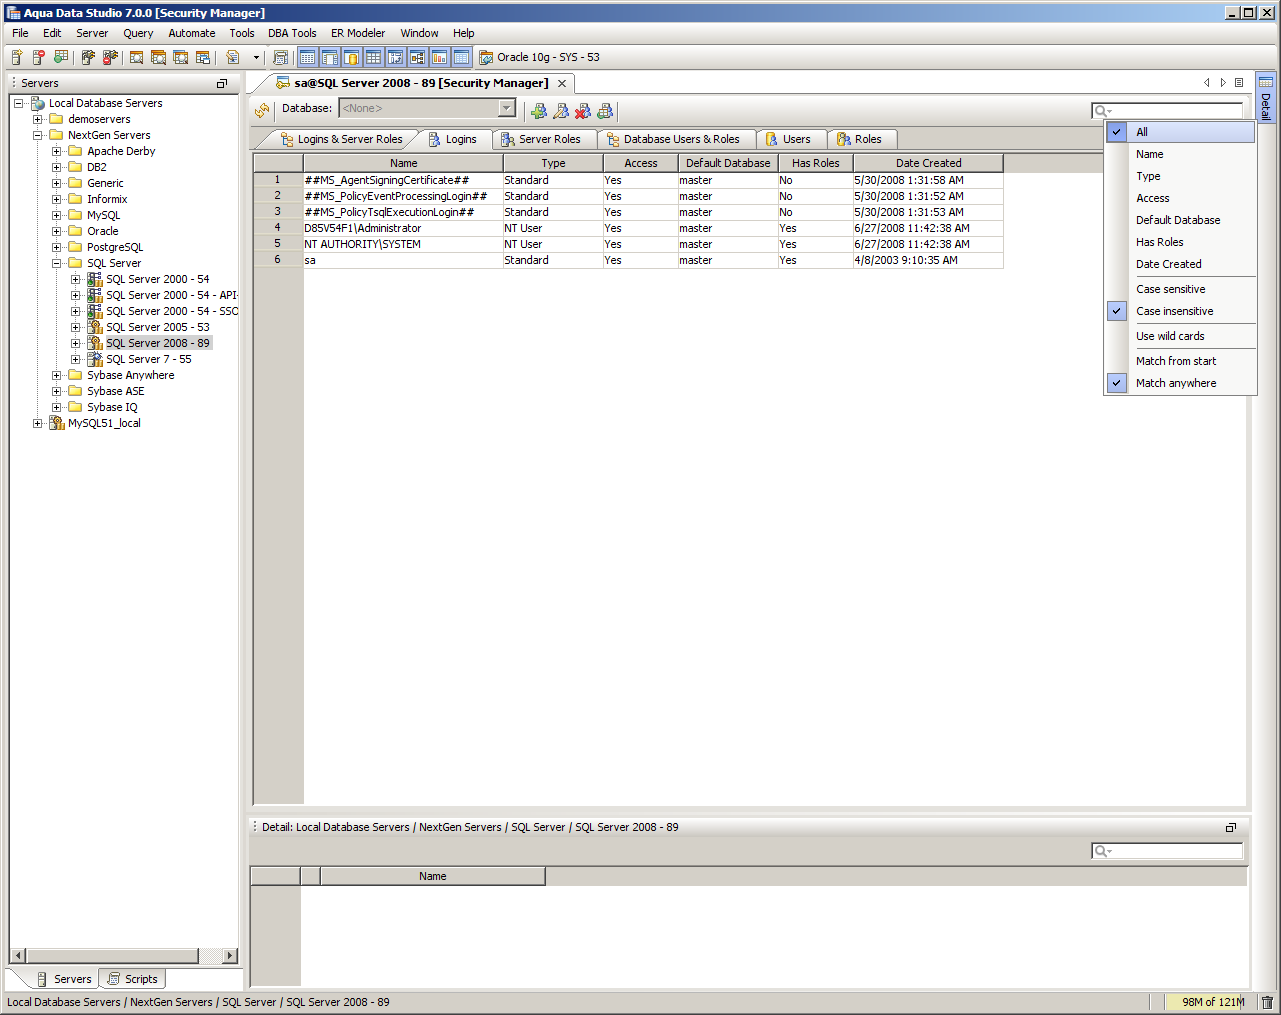Open the small toolbar dropdown arrow
1281x1015 pixels.
click(256, 57)
